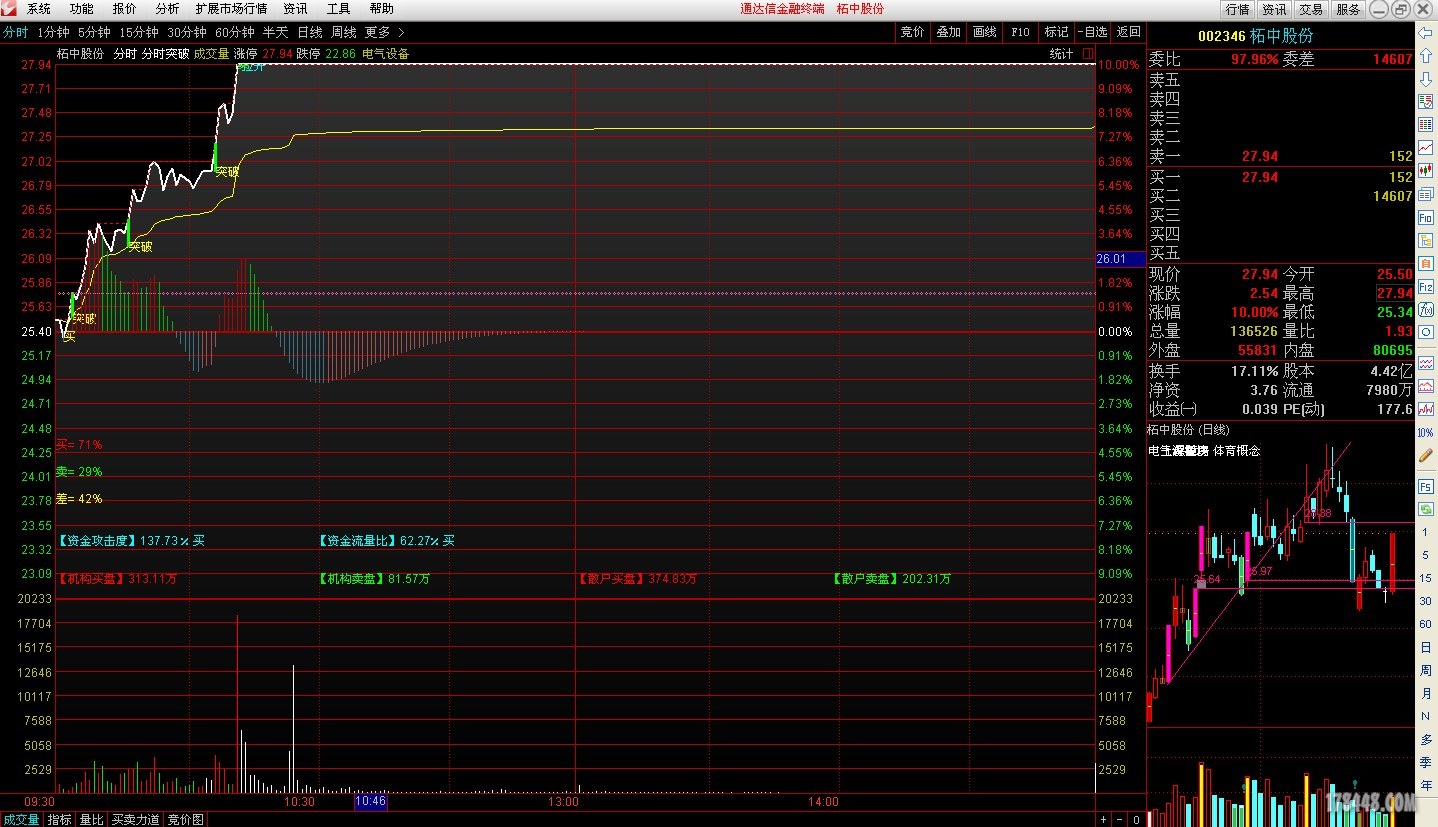Switch to the 日线 chart tab

309,32
